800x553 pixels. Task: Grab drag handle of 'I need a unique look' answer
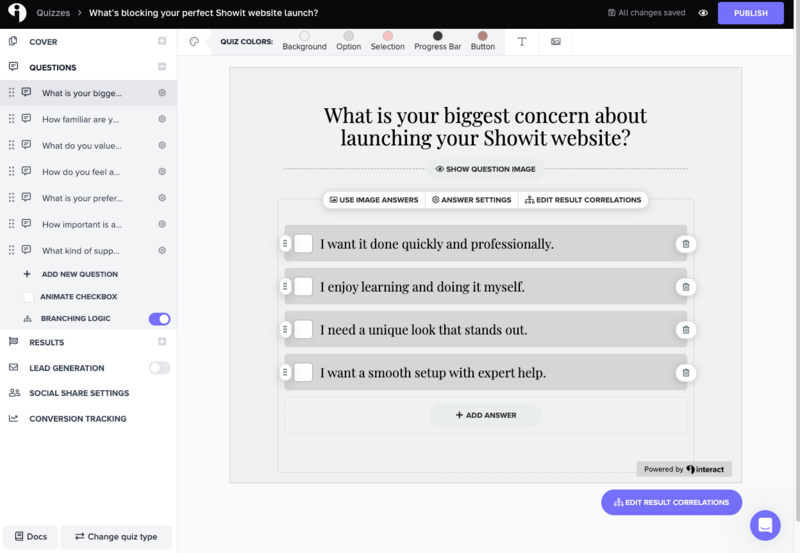coord(285,330)
